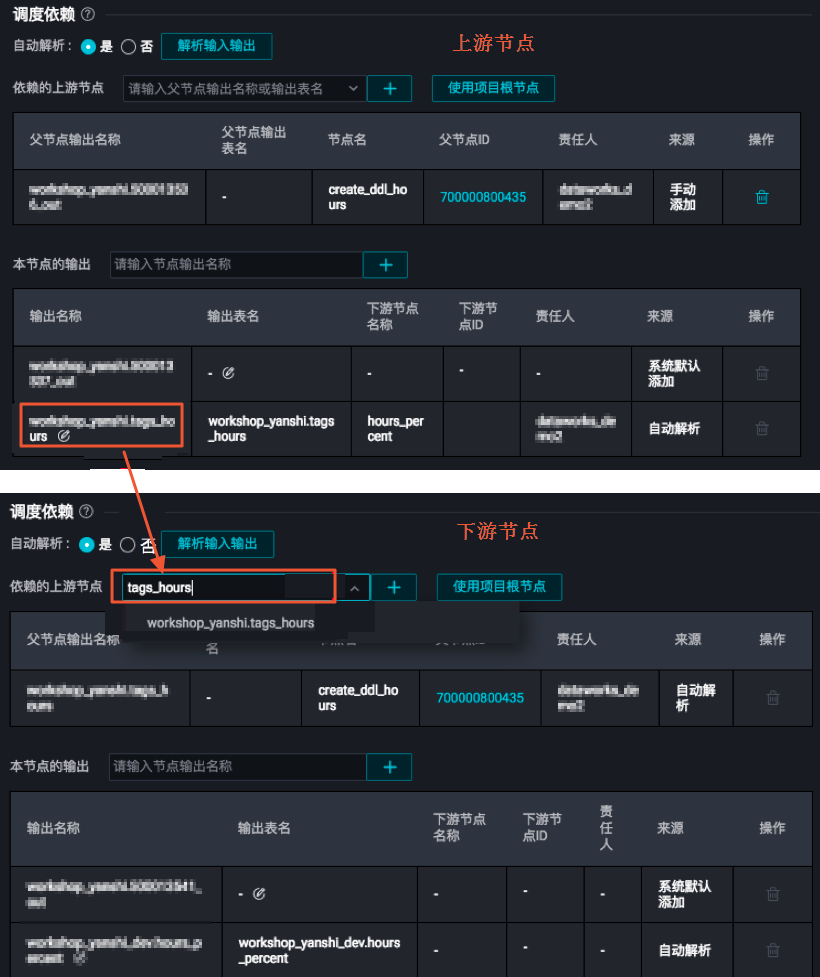
Task: Click help icon beside lower 调度依赖 title
Action: pos(87,512)
